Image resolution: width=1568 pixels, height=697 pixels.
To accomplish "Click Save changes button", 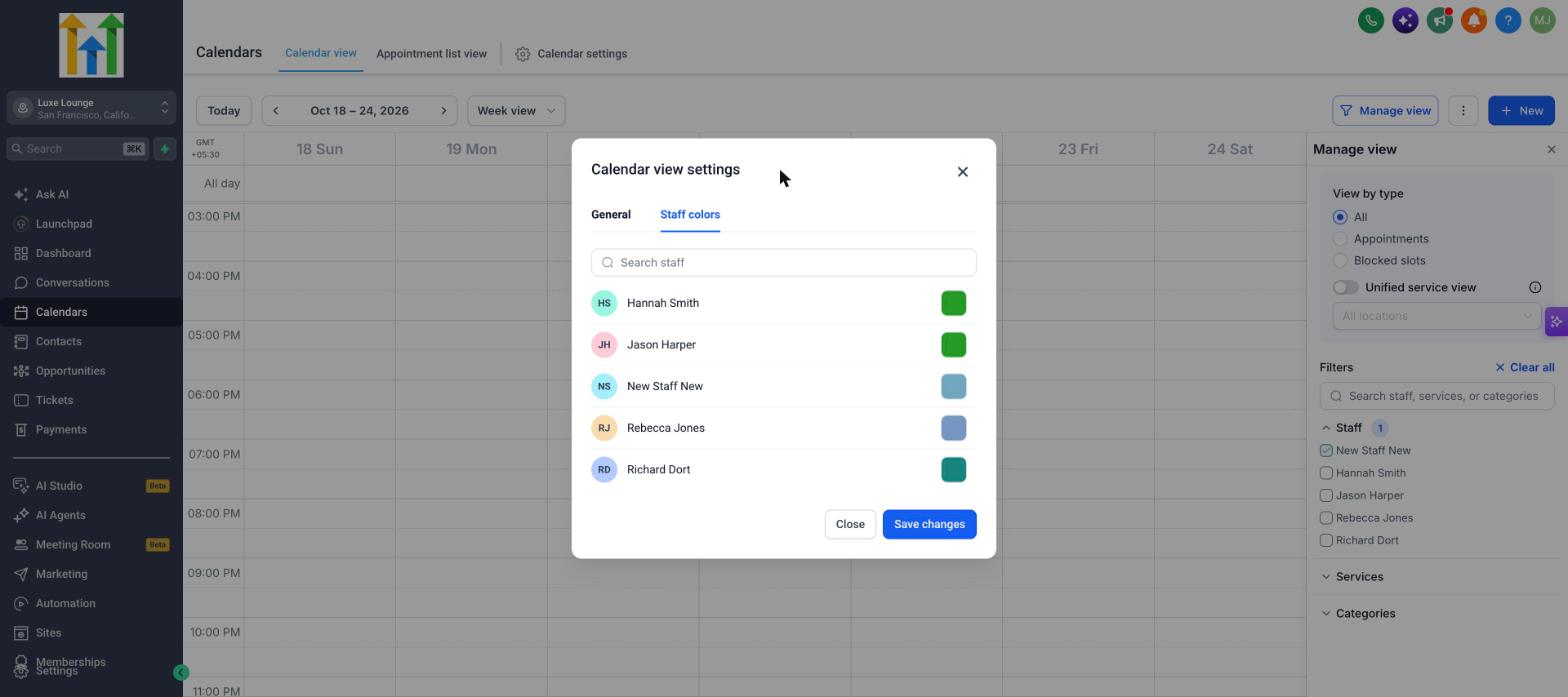I will tap(929, 525).
